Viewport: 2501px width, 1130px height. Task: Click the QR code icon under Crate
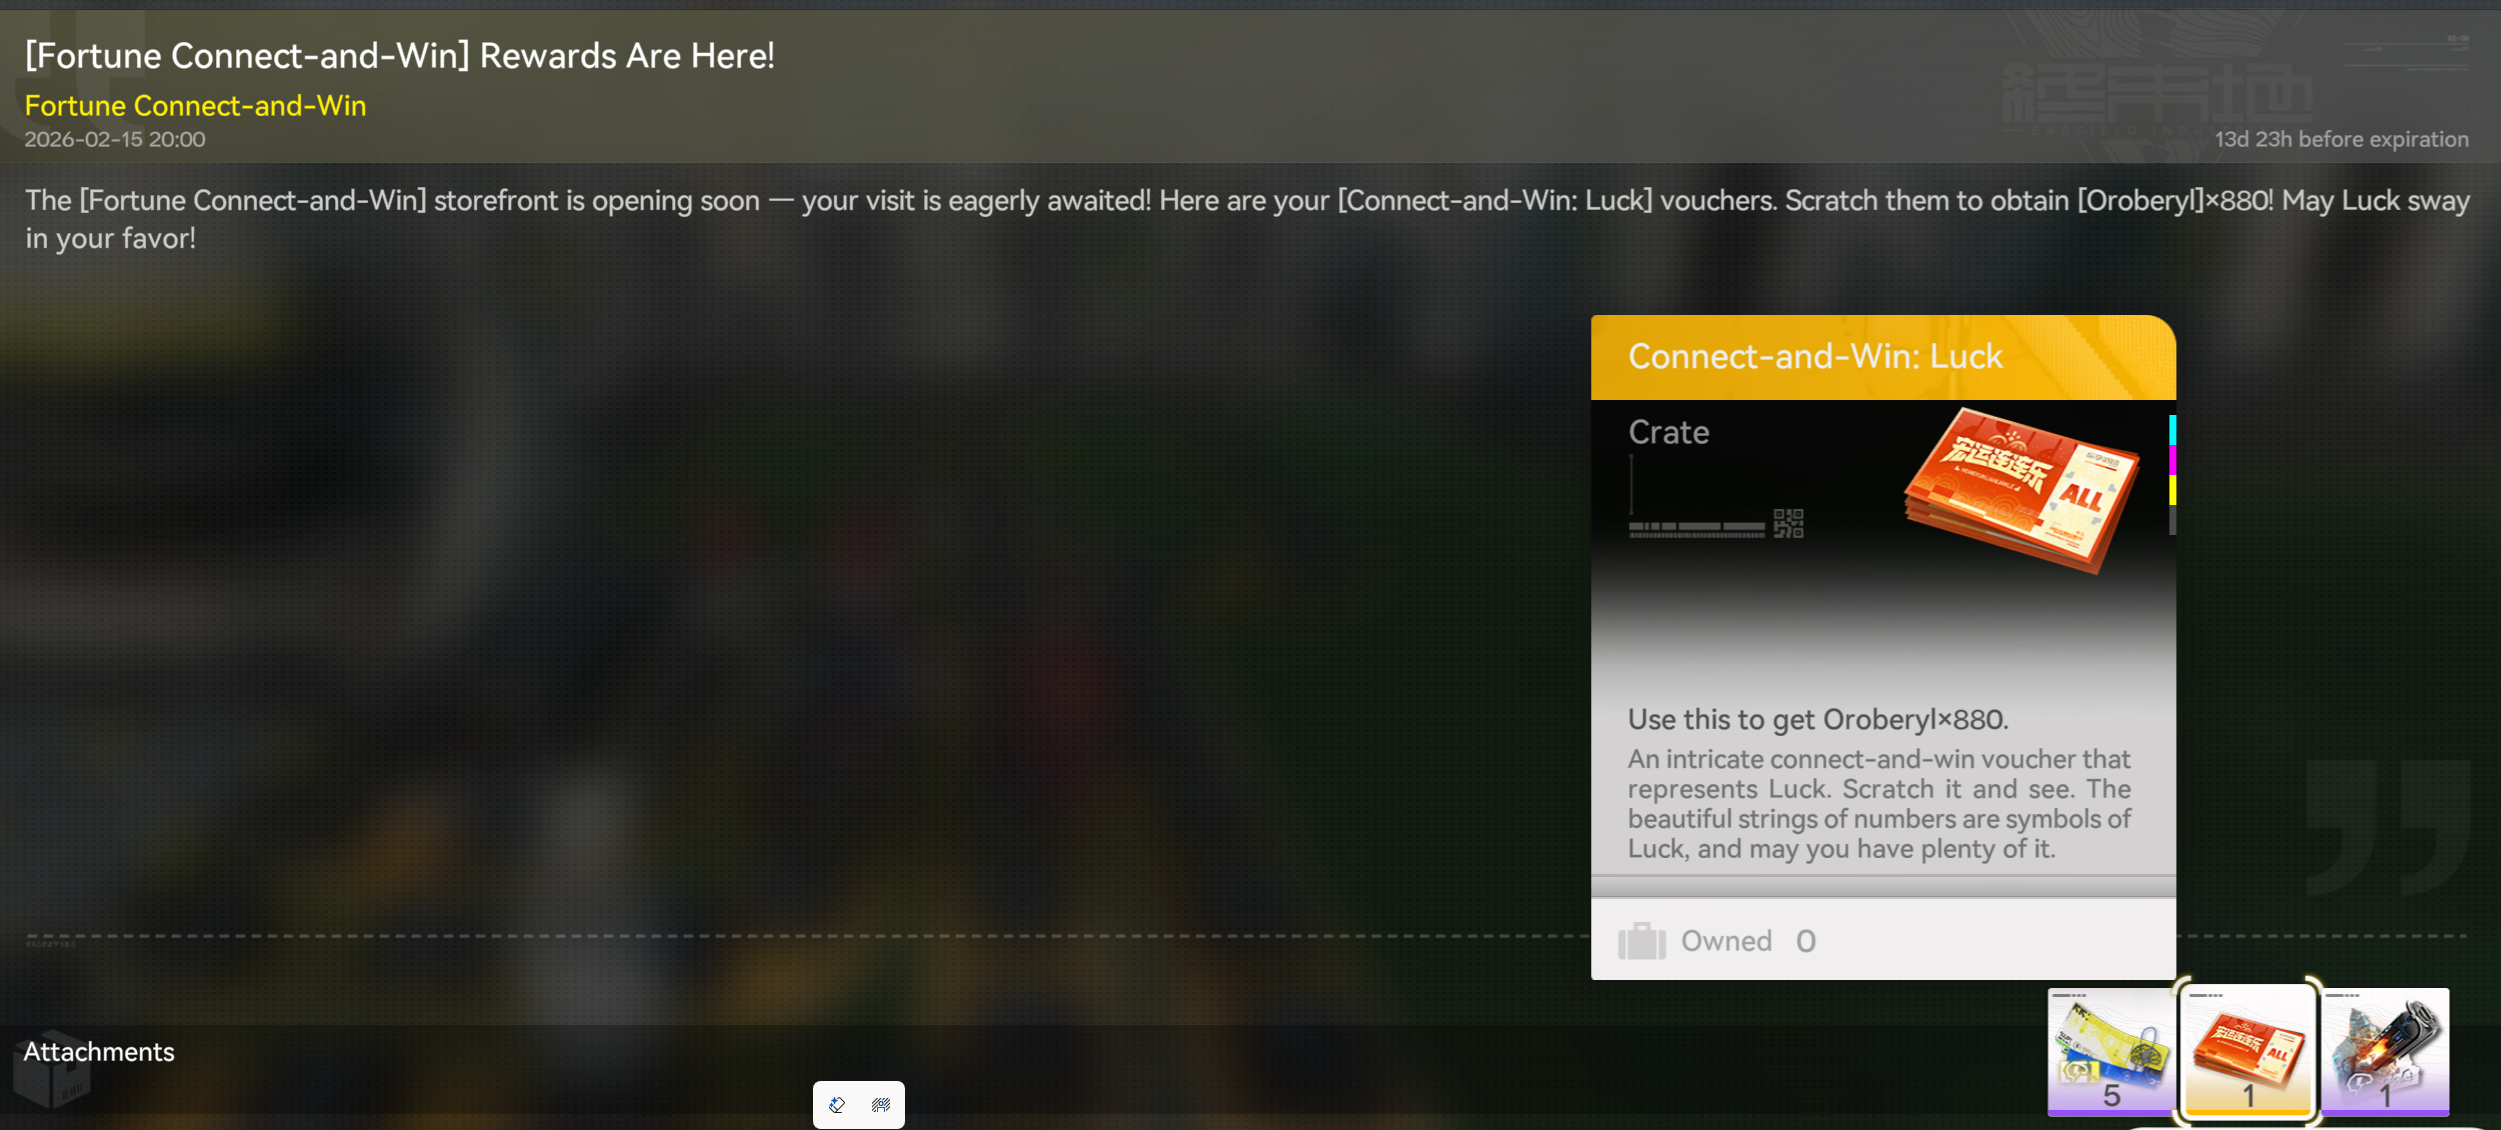point(1788,523)
